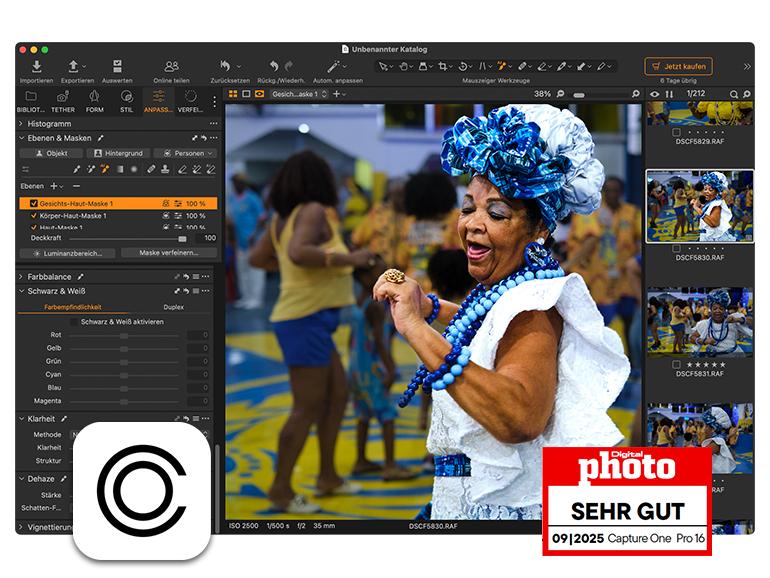Screen dimensions: 770x578
Task: Click the clone stamp mask icon
Action: 165,169
